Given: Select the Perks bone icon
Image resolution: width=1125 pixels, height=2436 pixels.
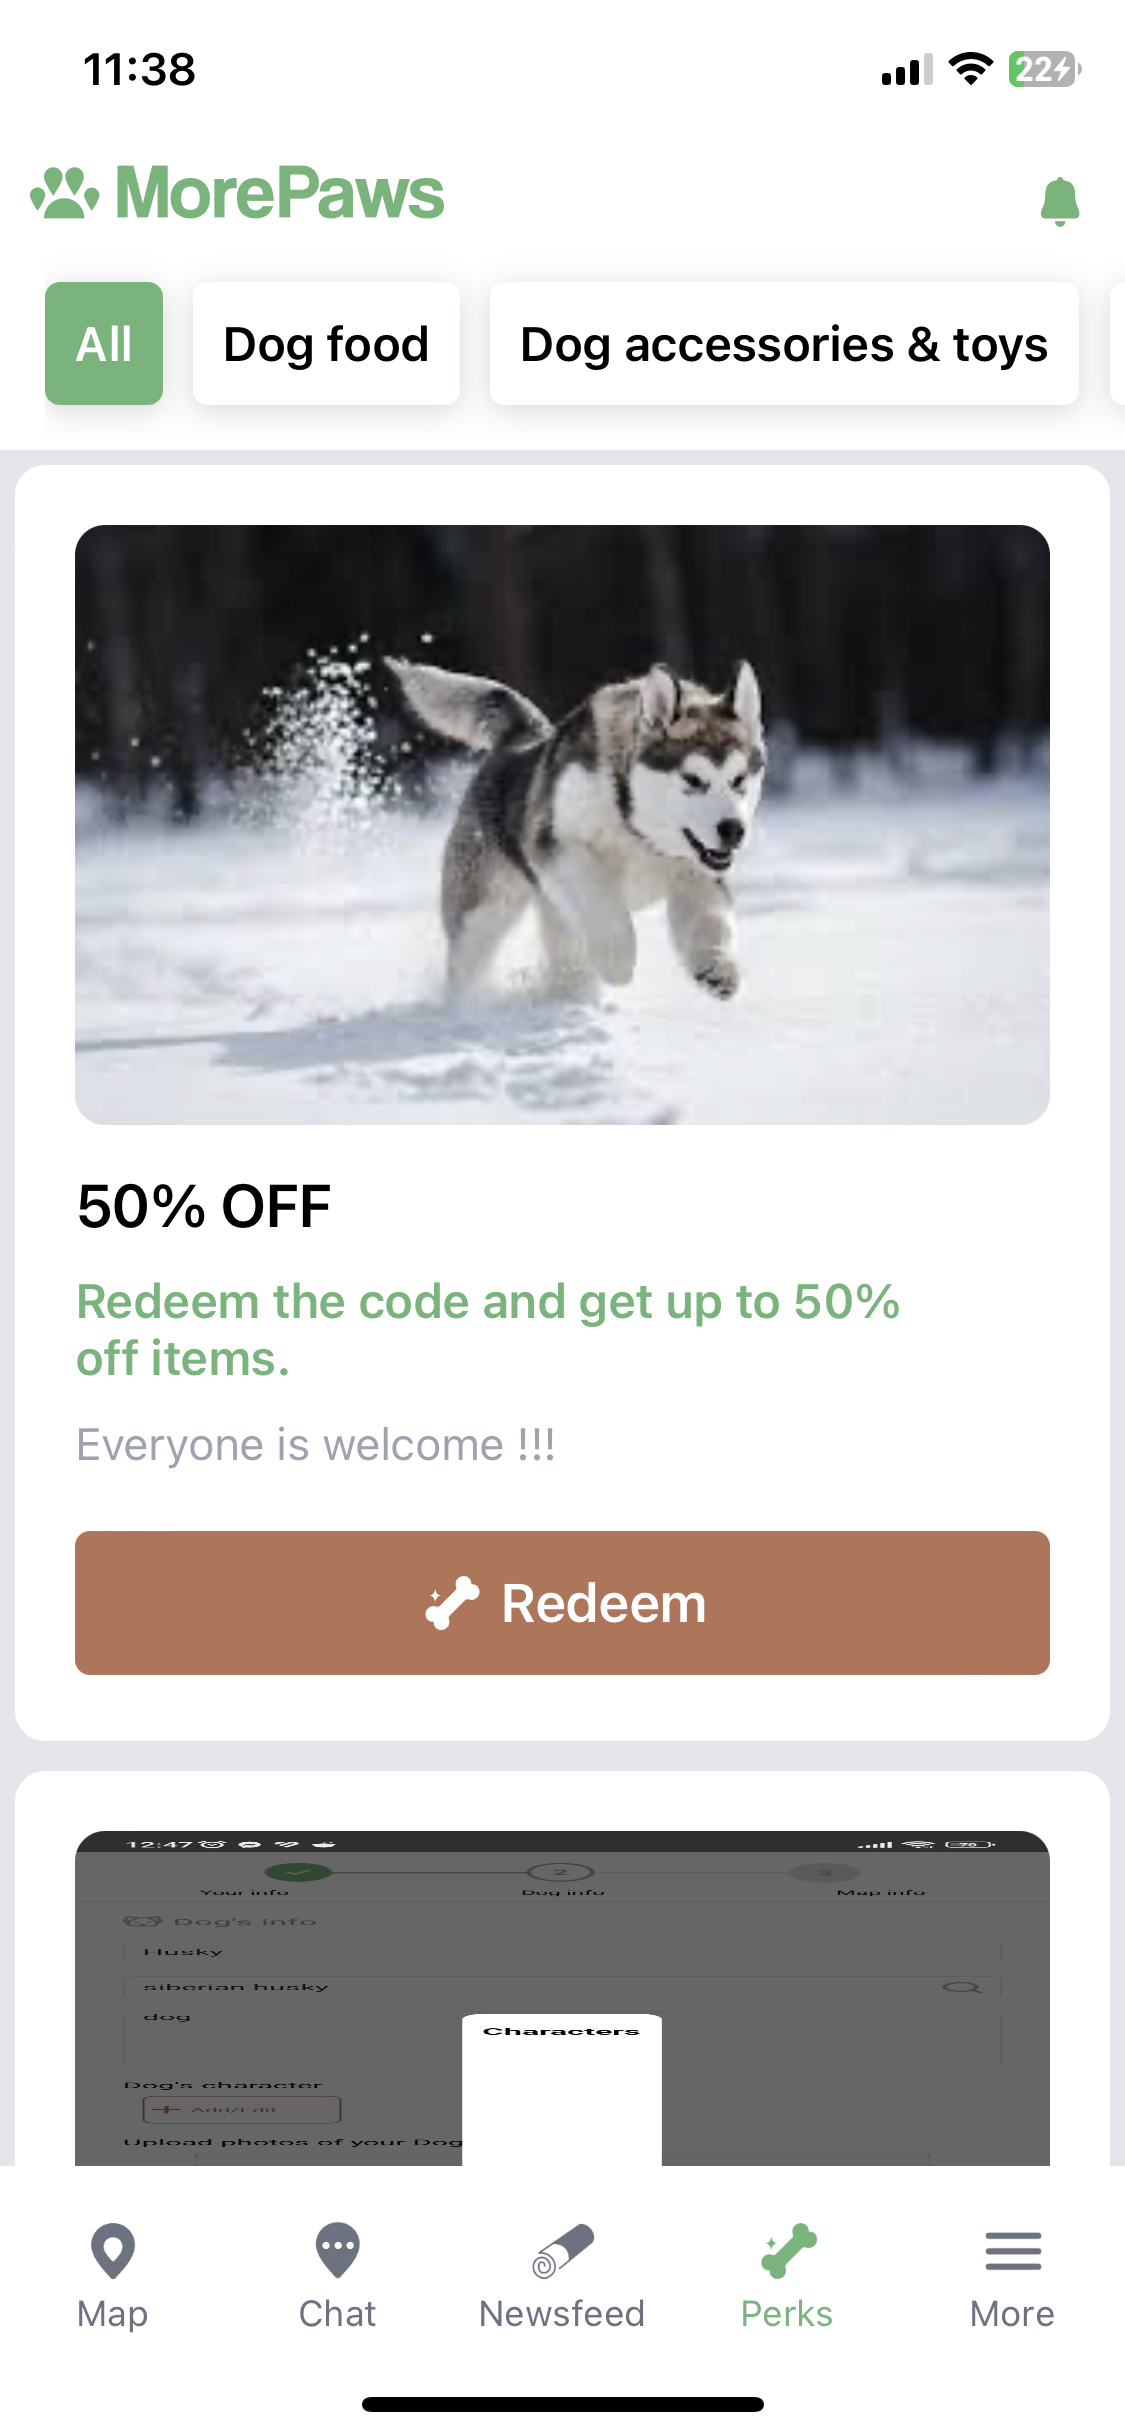Looking at the screenshot, I should pyautogui.click(x=788, y=2251).
